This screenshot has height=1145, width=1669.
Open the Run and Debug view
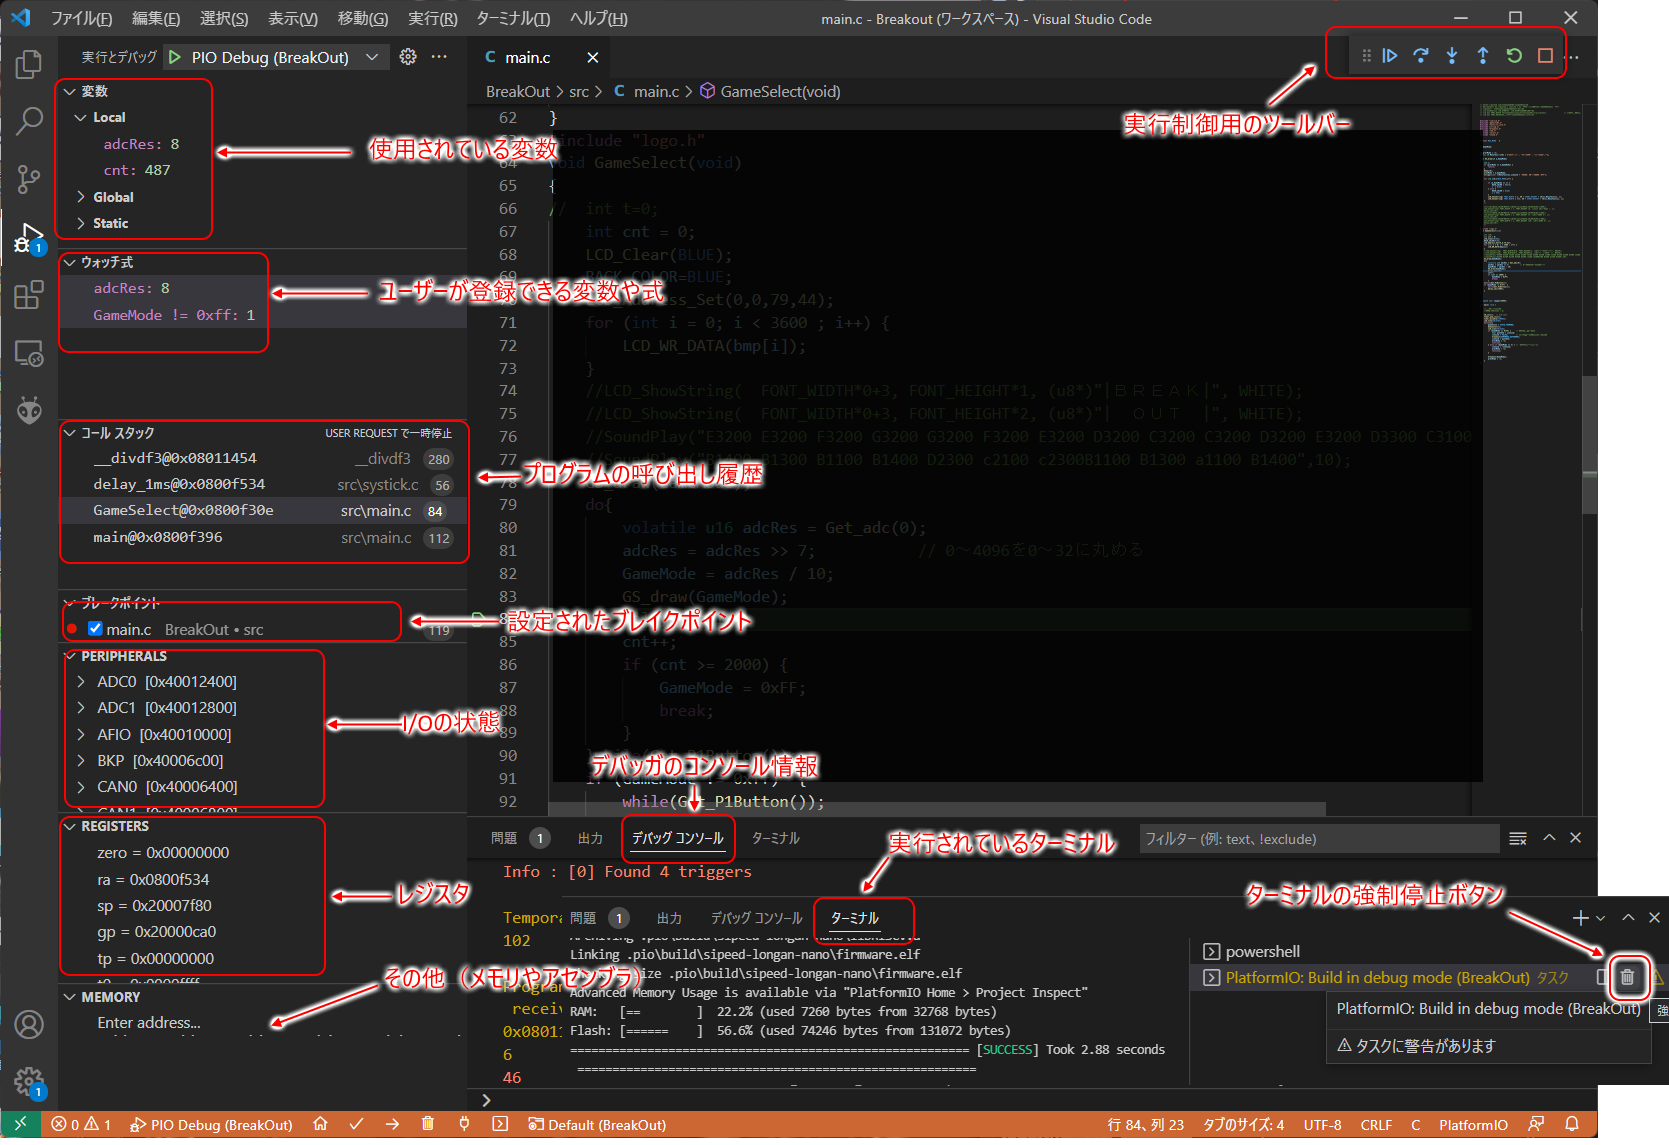point(29,238)
